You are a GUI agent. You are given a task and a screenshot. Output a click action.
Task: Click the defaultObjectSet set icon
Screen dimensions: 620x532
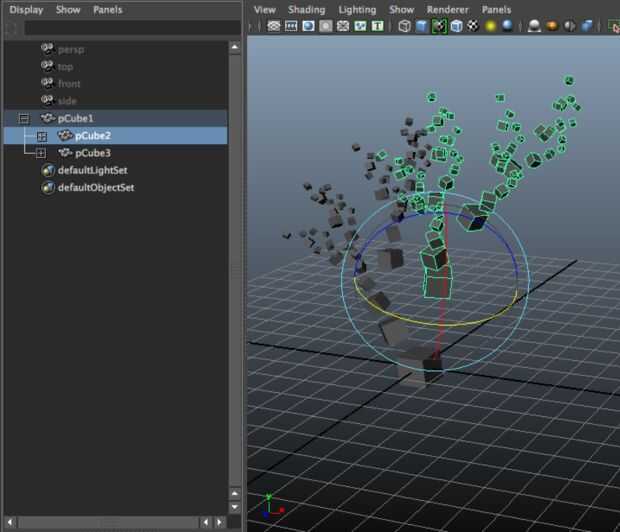48,187
